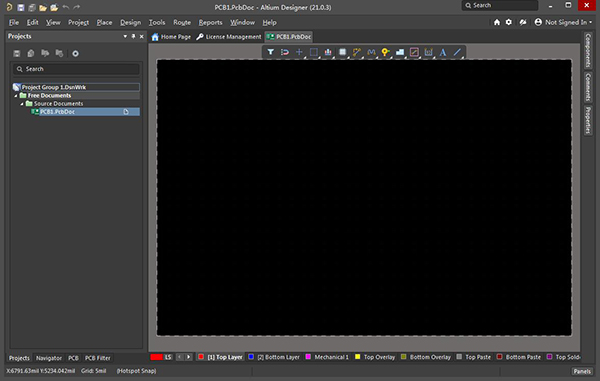Open the Route menu
The height and width of the screenshot is (381, 600).
[182, 23]
